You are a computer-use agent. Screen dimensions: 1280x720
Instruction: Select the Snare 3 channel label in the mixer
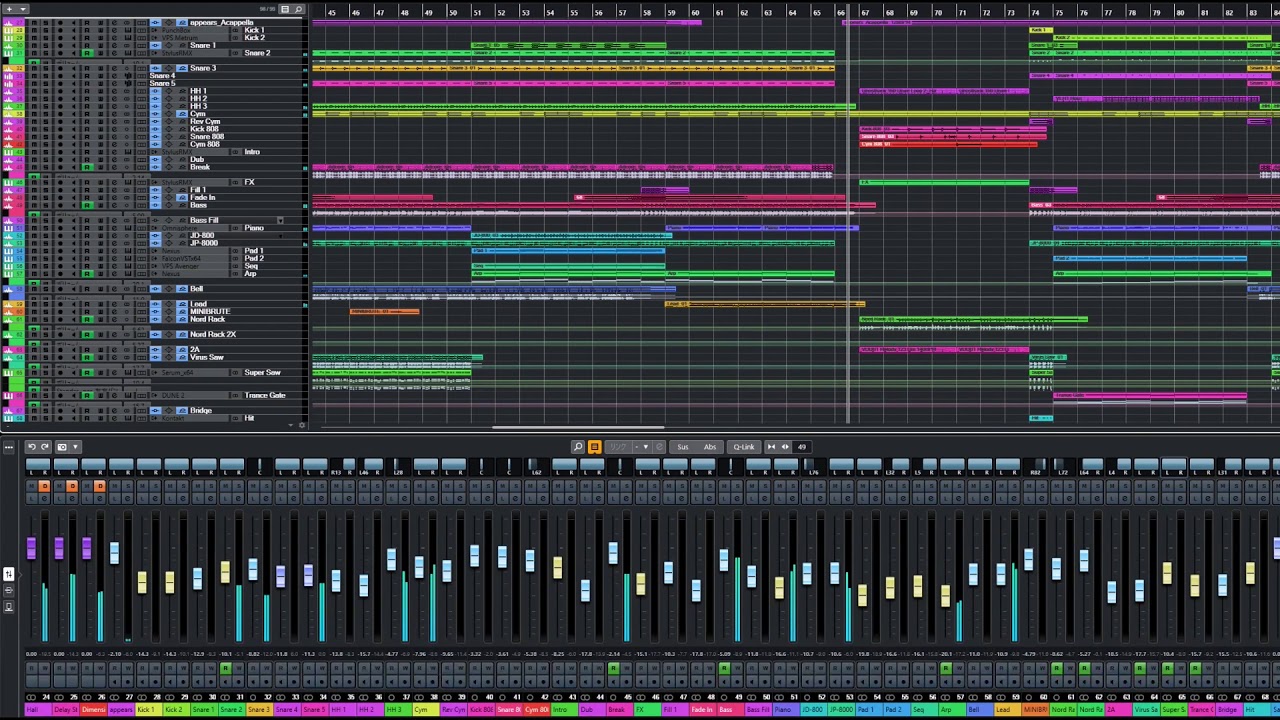coord(259,709)
